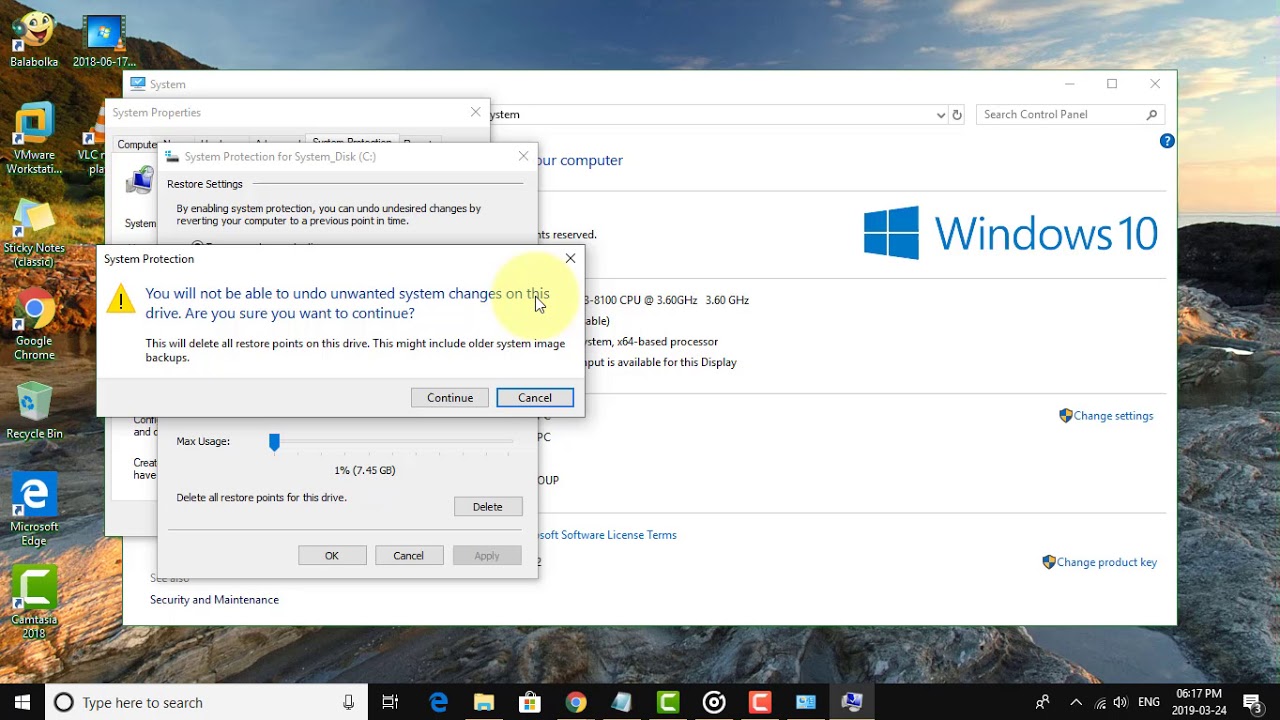Launch Microsoft Edge from the desktop
This screenshot has width=1280, height=720.
click(x=34, y=510)
